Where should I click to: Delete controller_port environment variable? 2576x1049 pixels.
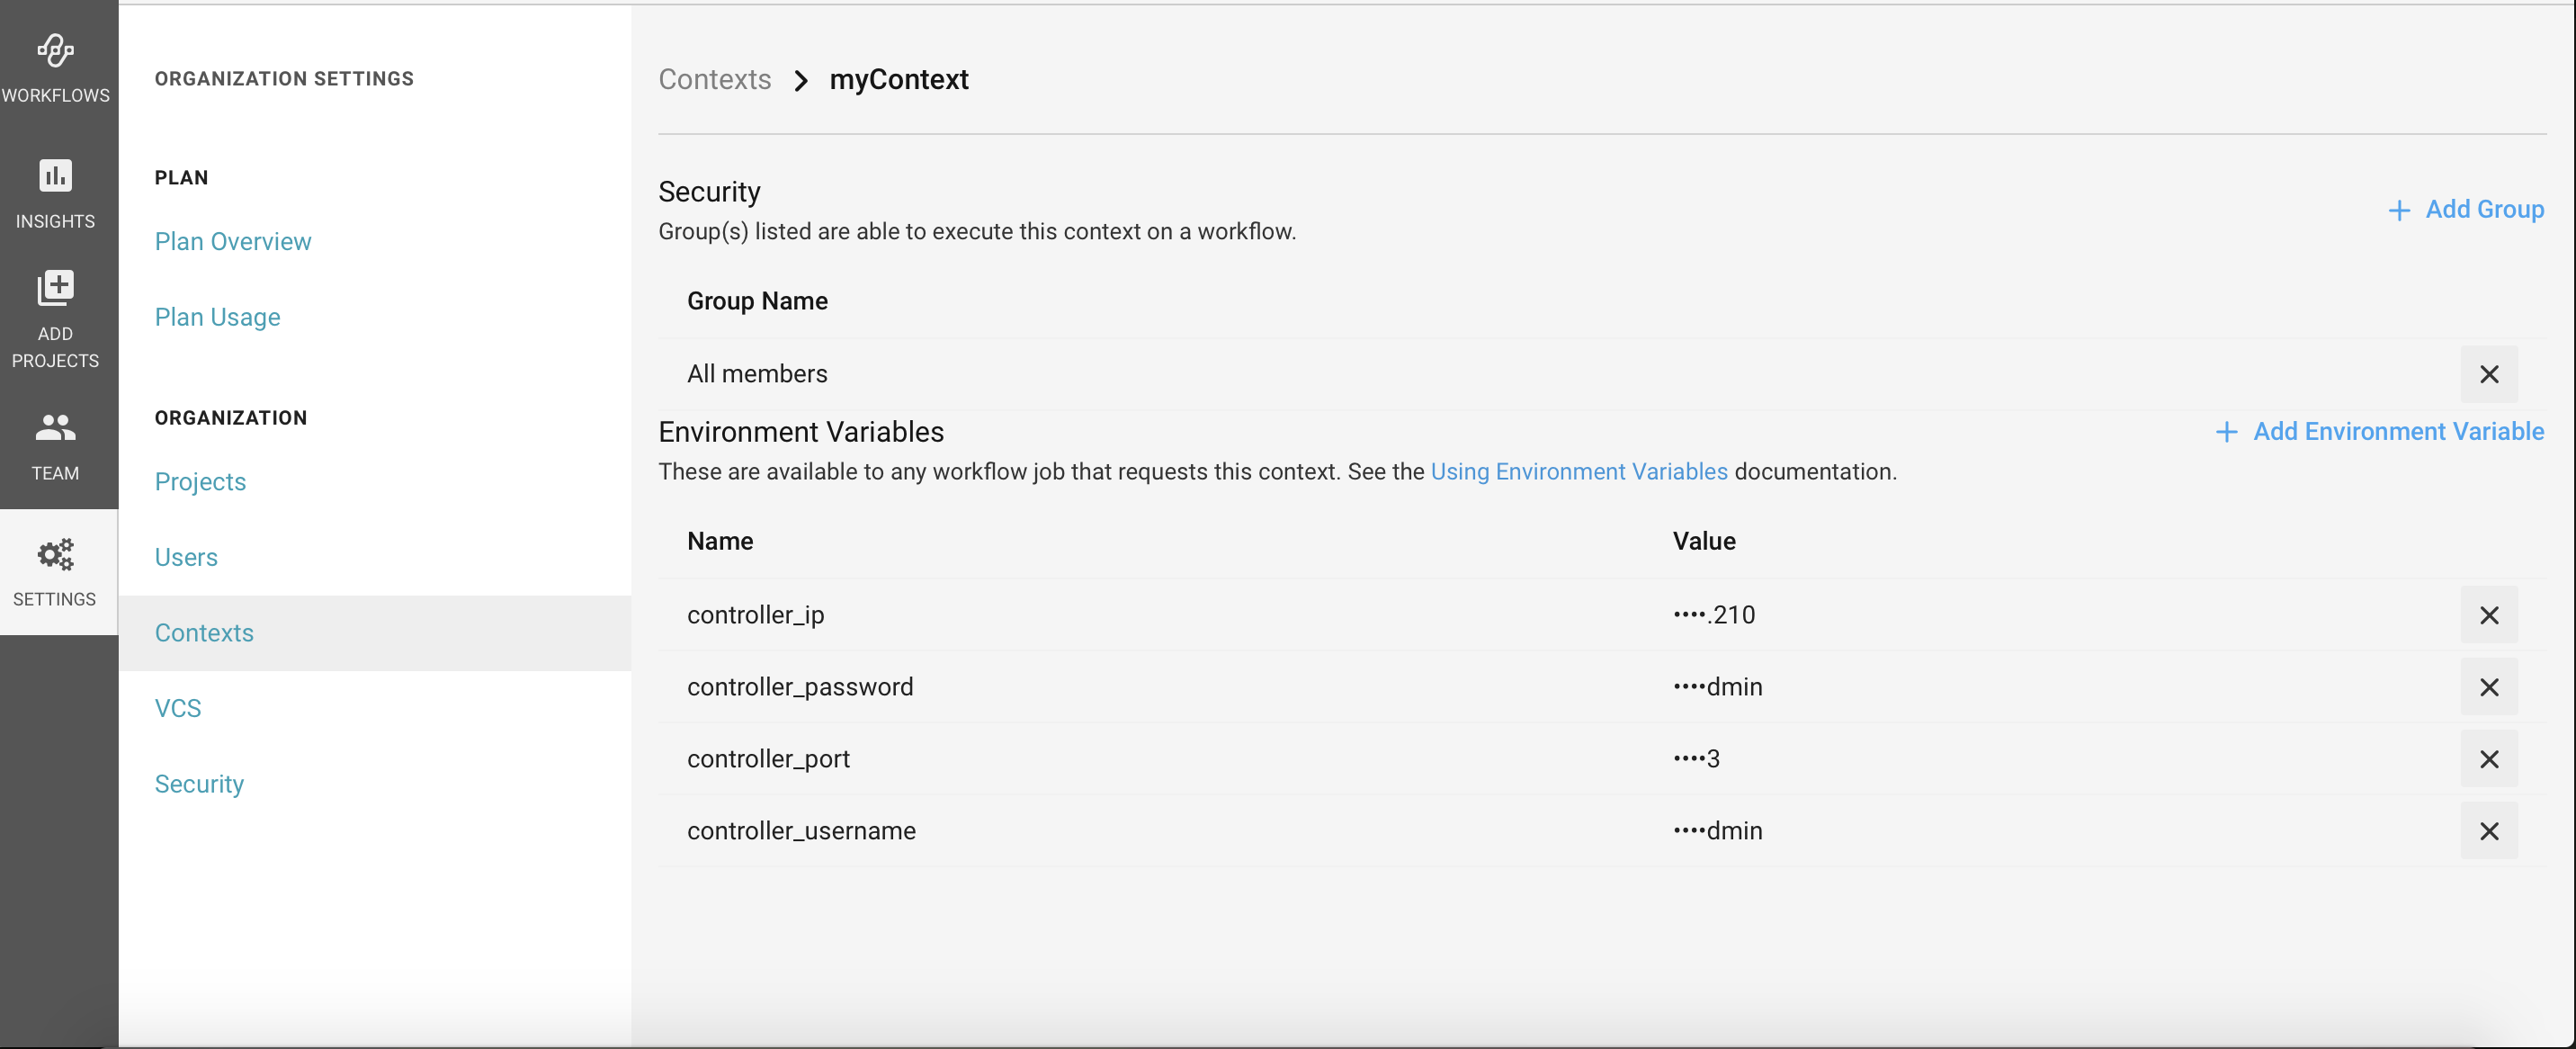tap(2489, 759)
